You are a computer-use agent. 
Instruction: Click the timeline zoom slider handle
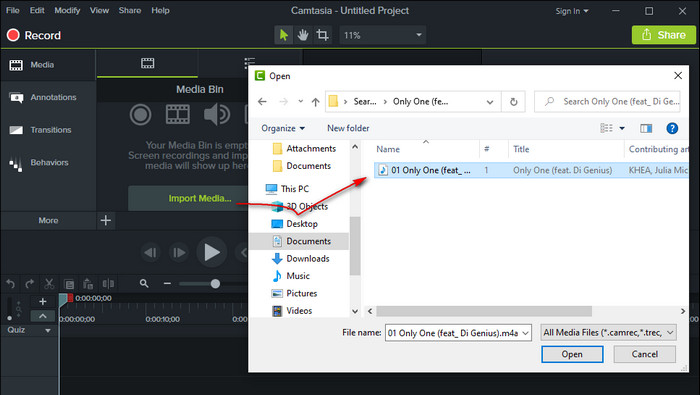pyautogui.click(x=215, y=283)
